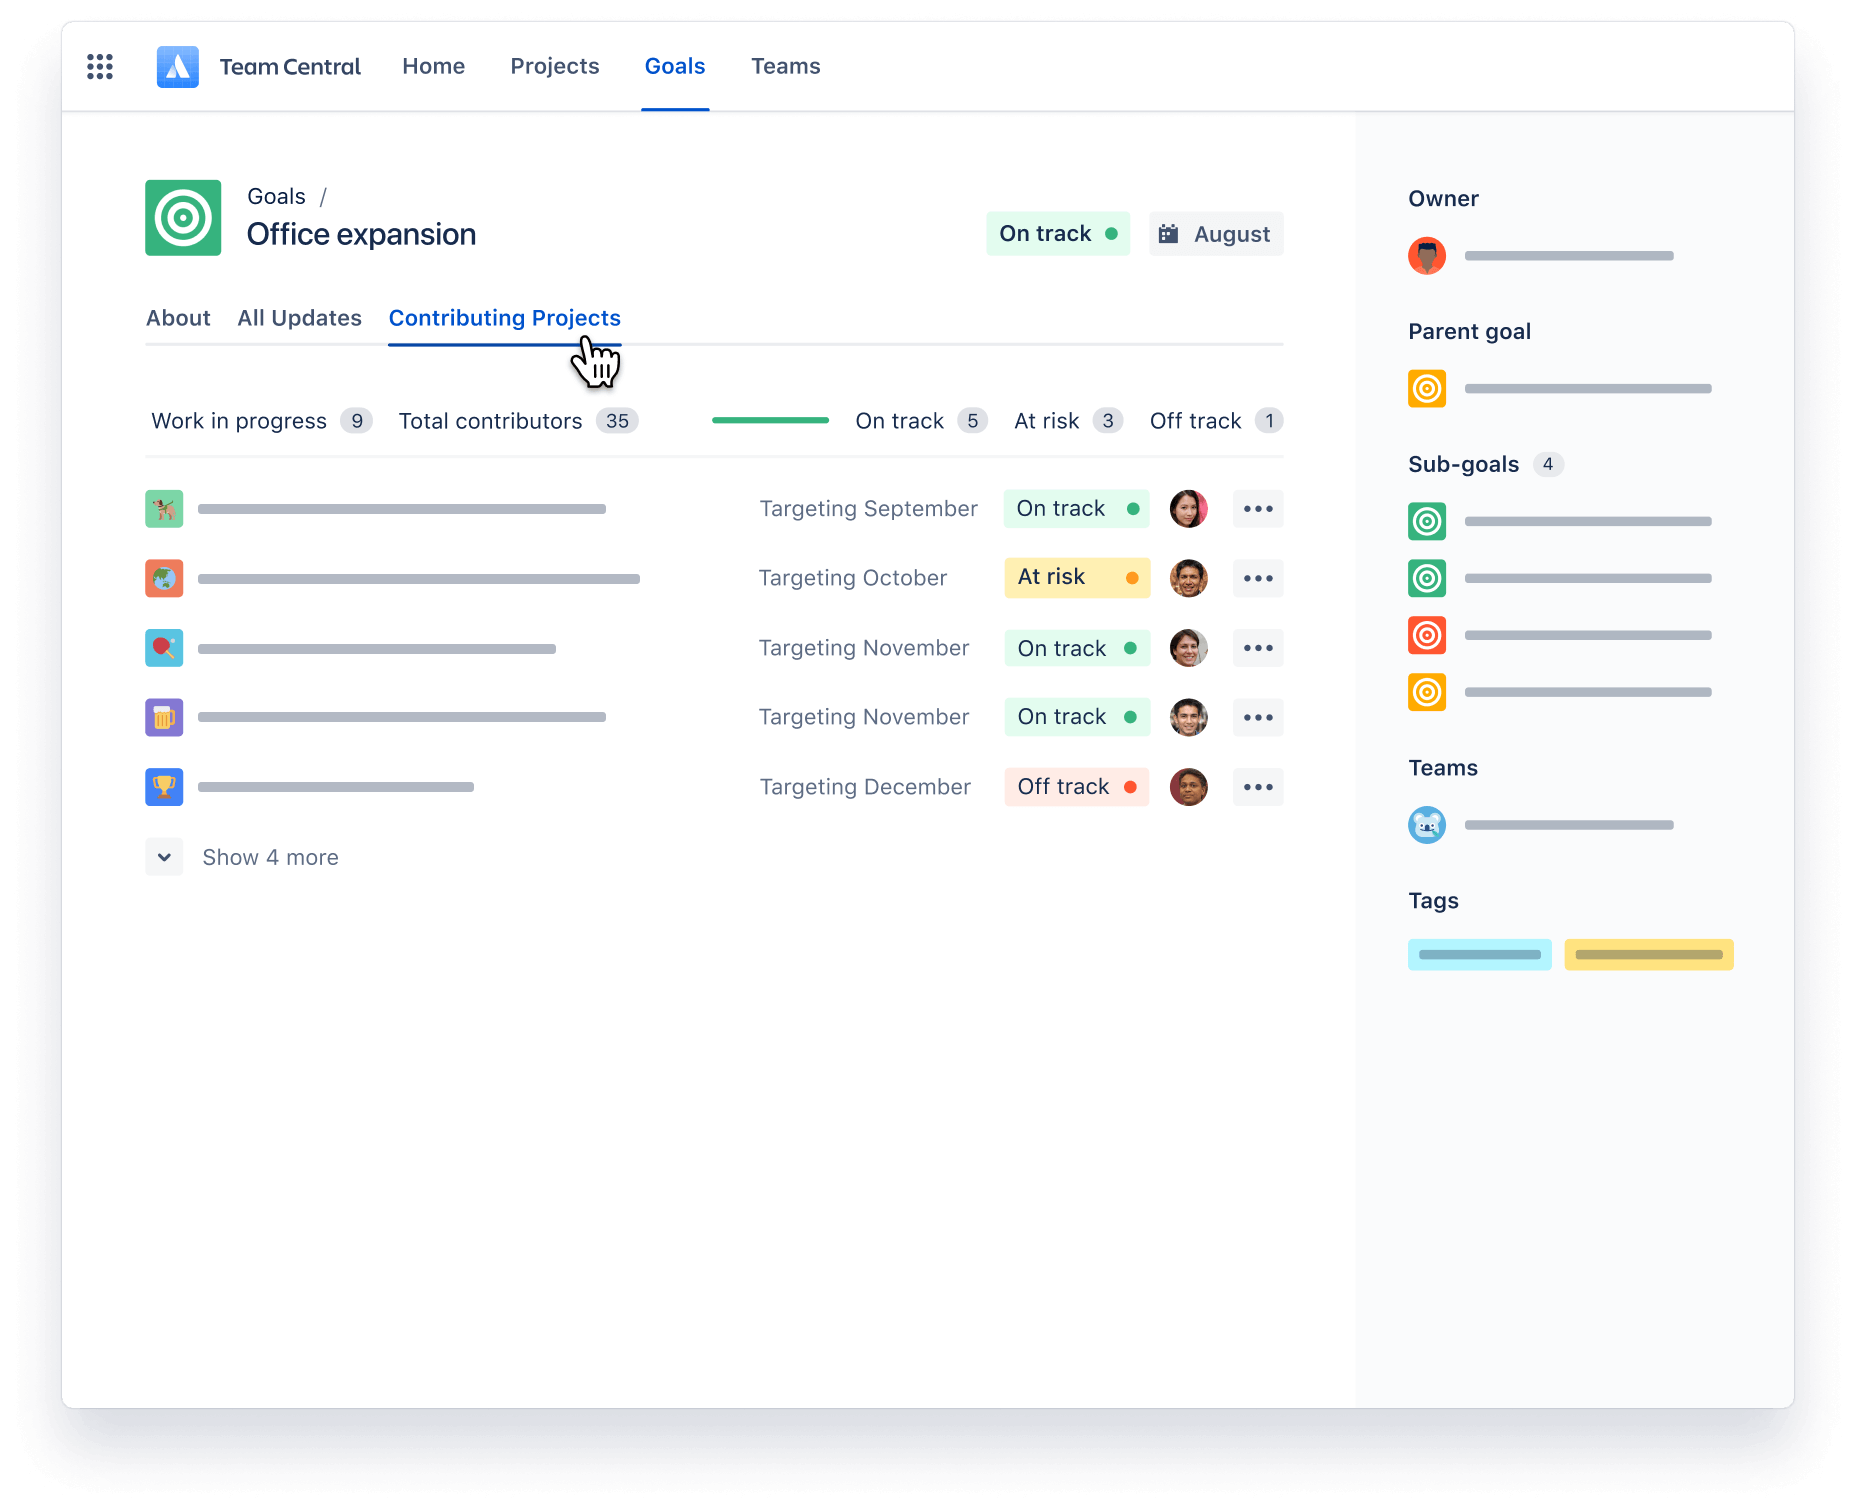Screen dimensions: 1856x1509
Task: Click the owner avatar in sidebar
Action: (1427, 256)
